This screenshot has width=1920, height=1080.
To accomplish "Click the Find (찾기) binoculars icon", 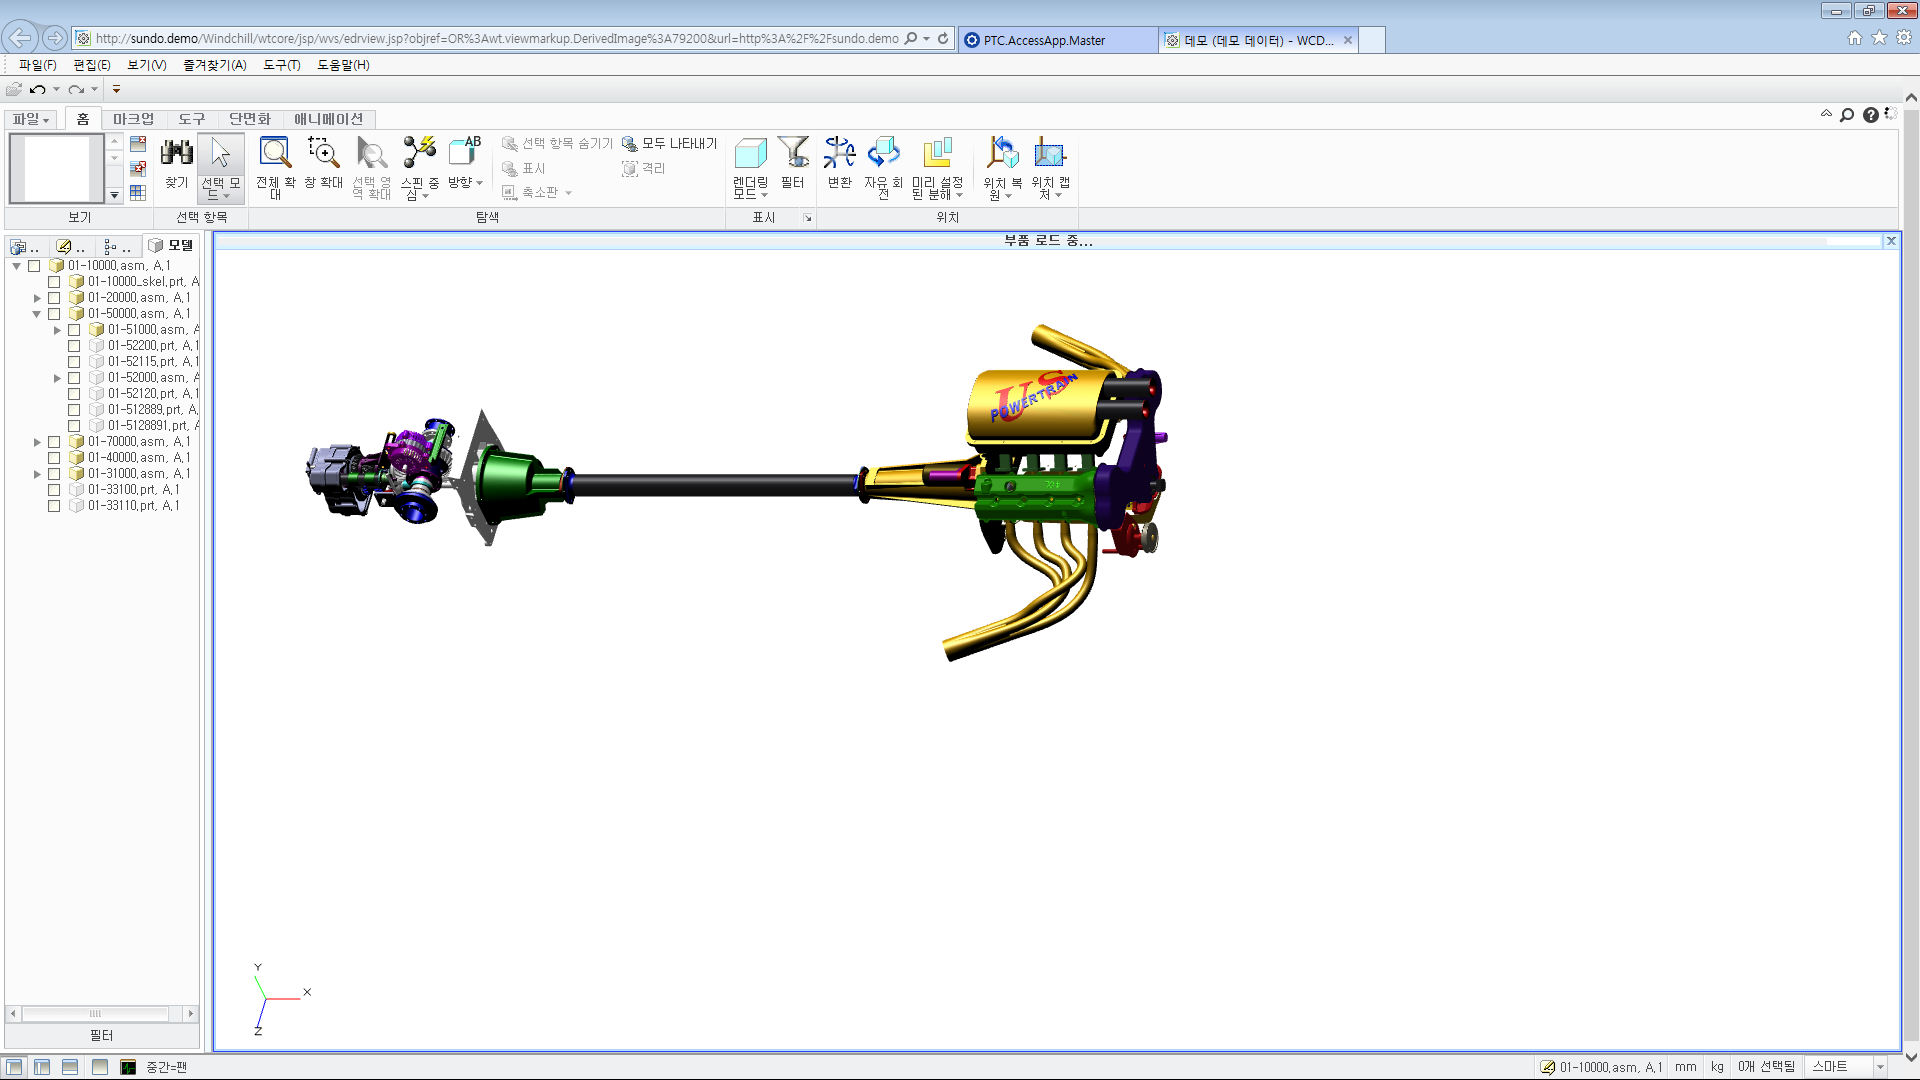I will point(177,153).
